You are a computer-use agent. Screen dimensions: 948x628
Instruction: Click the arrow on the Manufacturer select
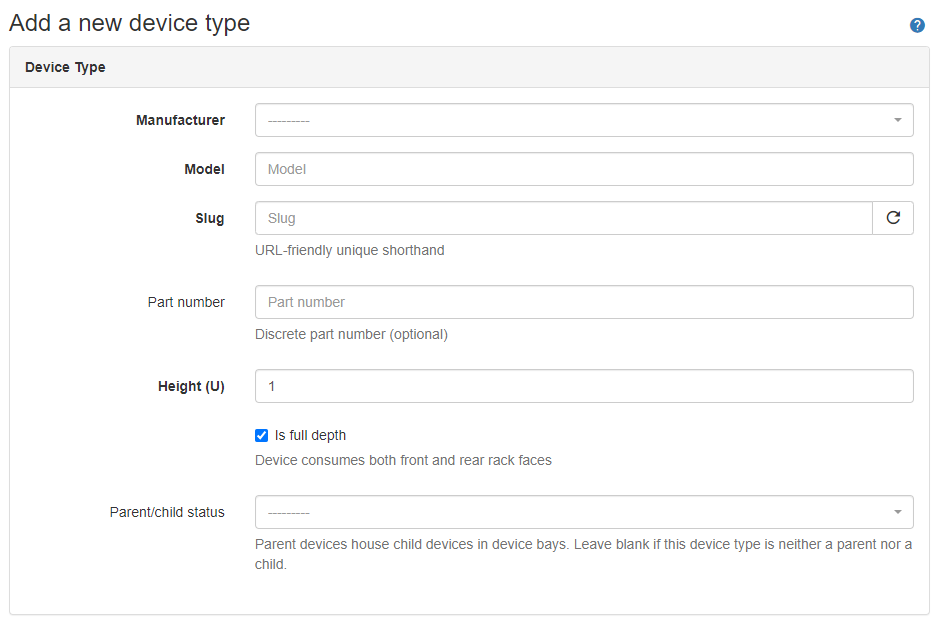tap(897, 120)
